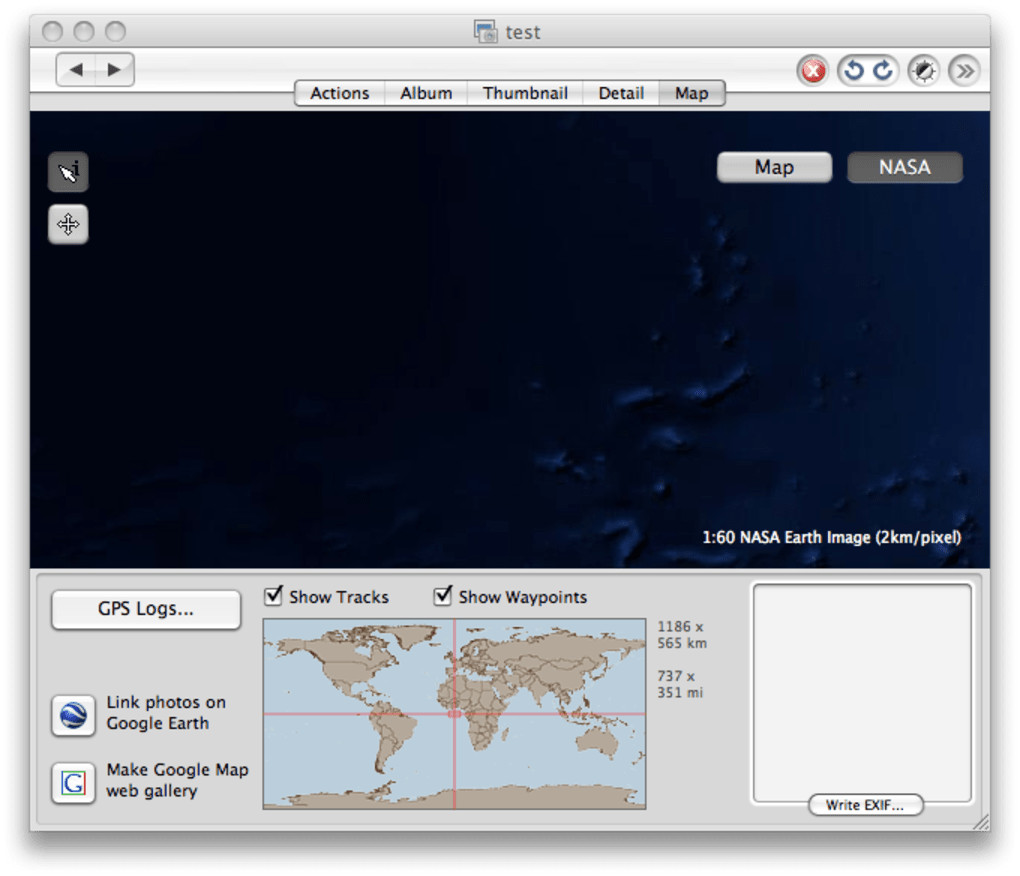
Task: Click the window minimize title bar button
Action: [x=84, y=31]
